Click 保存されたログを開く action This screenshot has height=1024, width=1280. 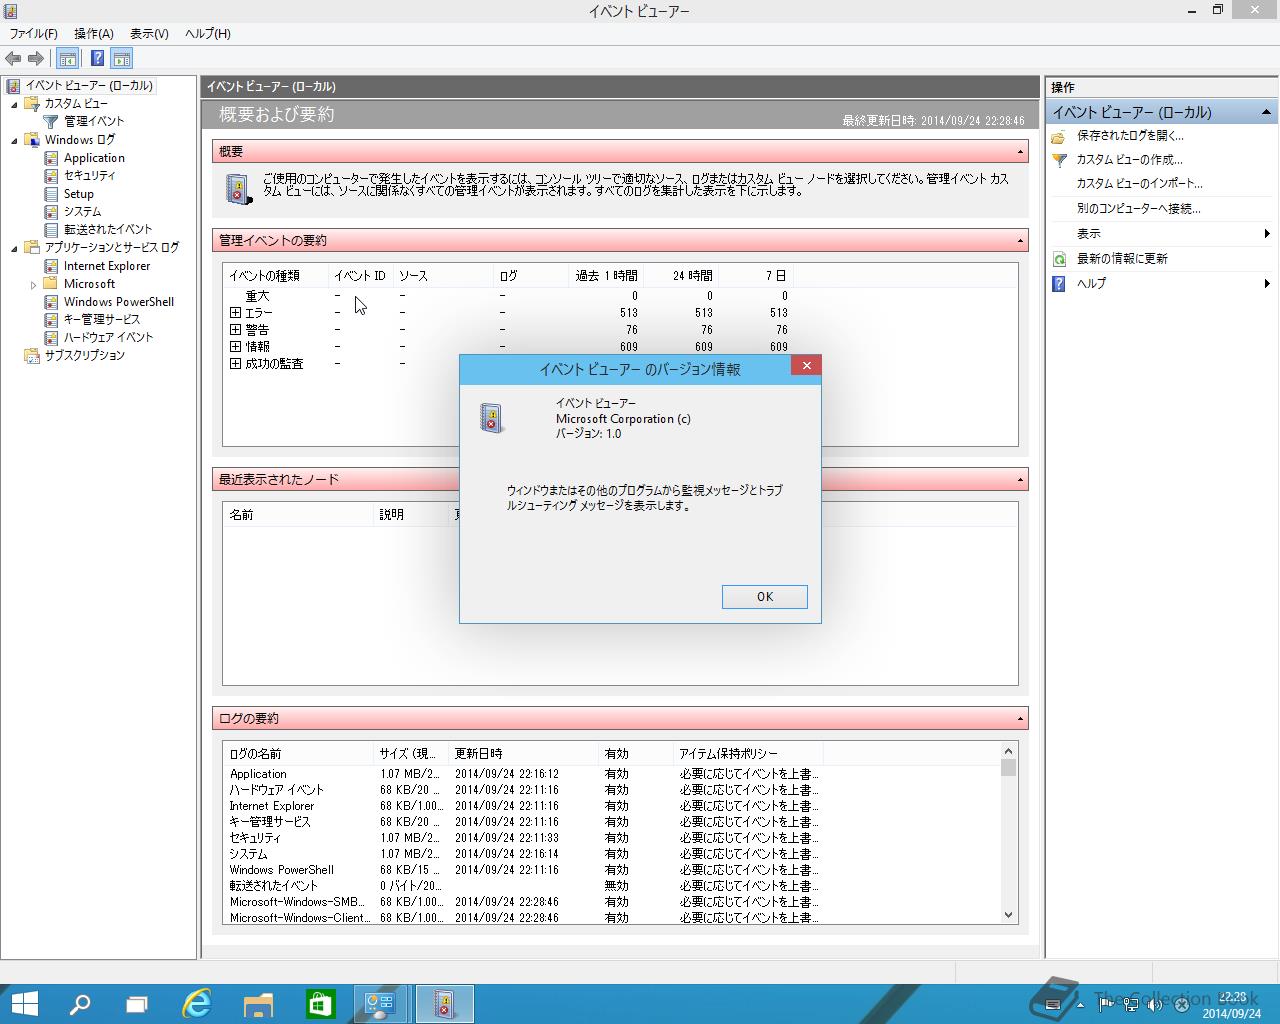(1130, 136)
